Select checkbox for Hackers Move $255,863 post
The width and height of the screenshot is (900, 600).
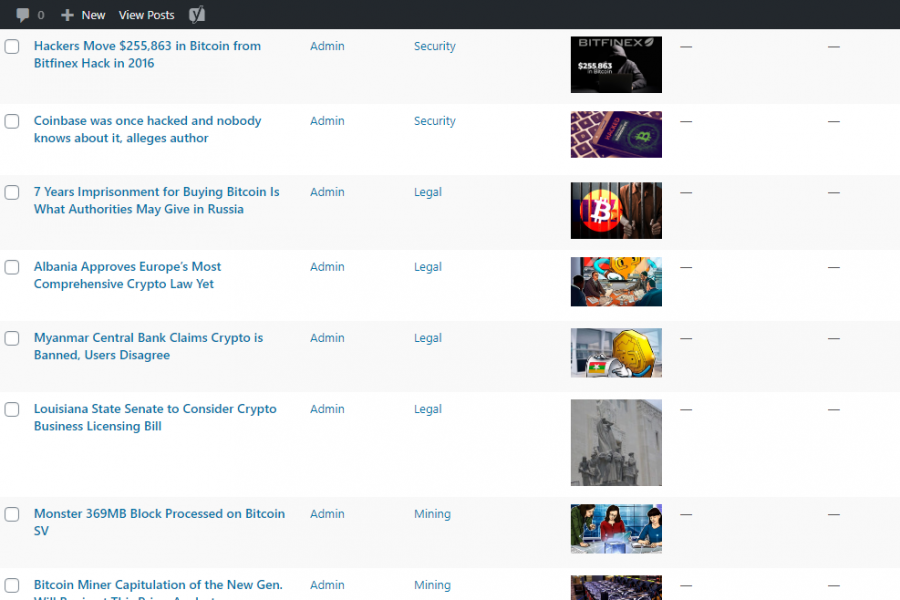coord(12,47)
